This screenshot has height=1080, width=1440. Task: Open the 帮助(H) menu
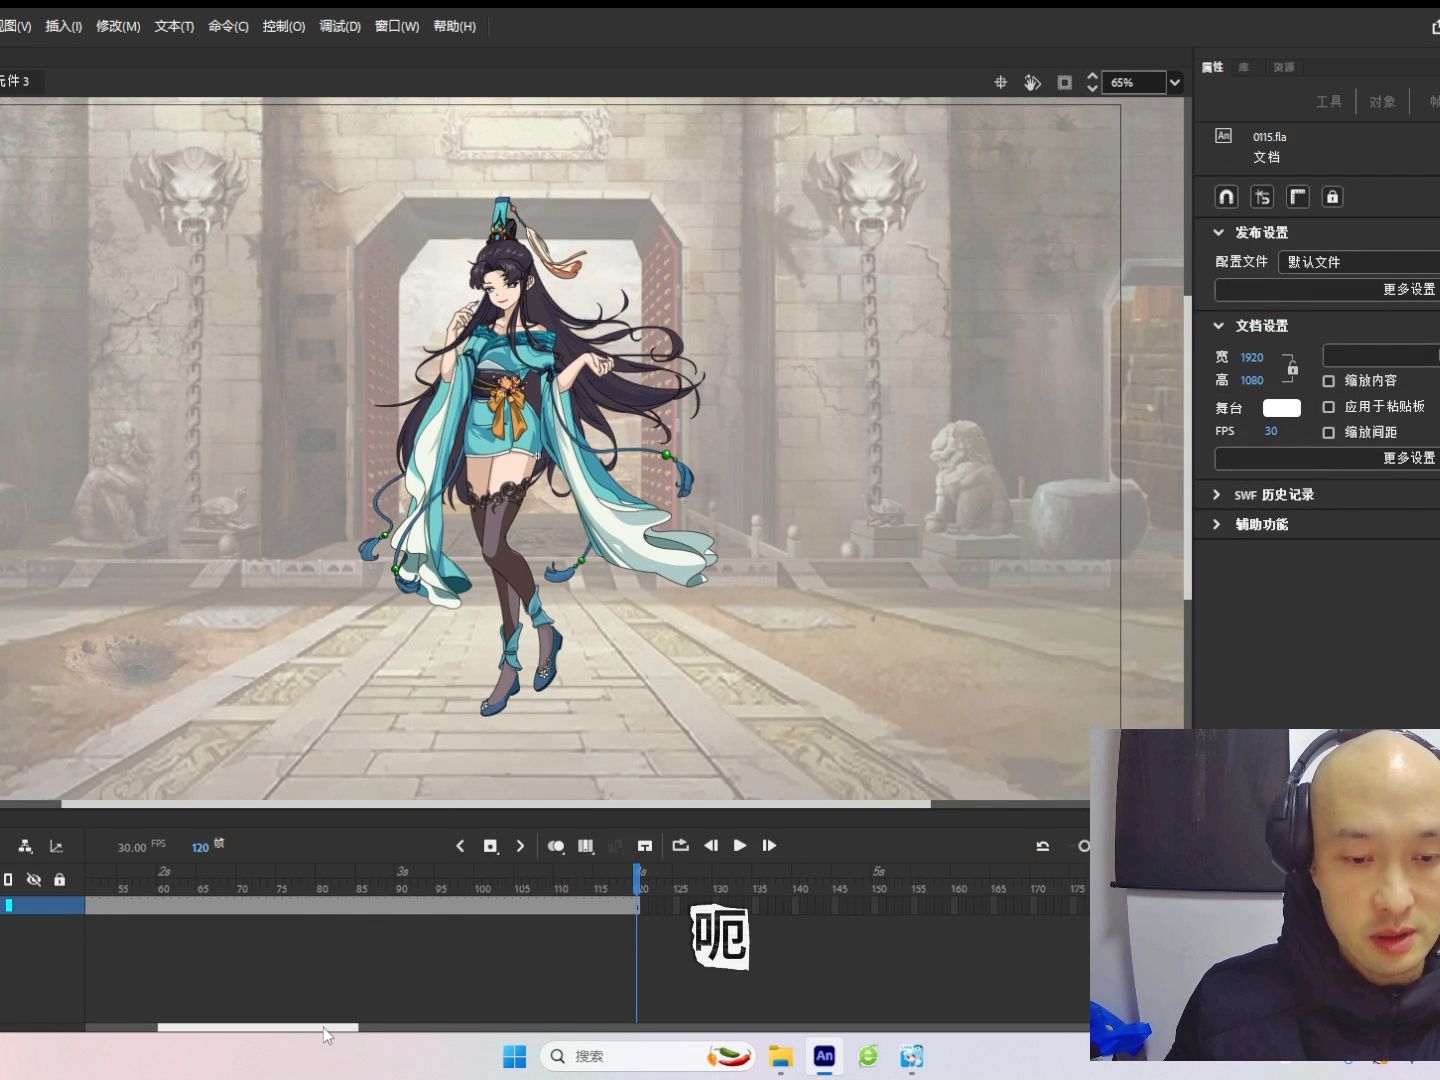[454, 26]
